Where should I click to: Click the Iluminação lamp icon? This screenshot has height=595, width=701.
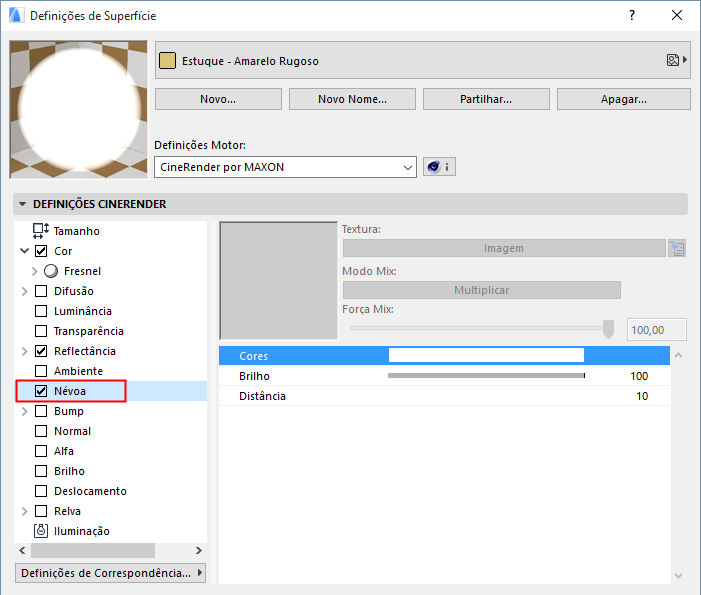41,531
